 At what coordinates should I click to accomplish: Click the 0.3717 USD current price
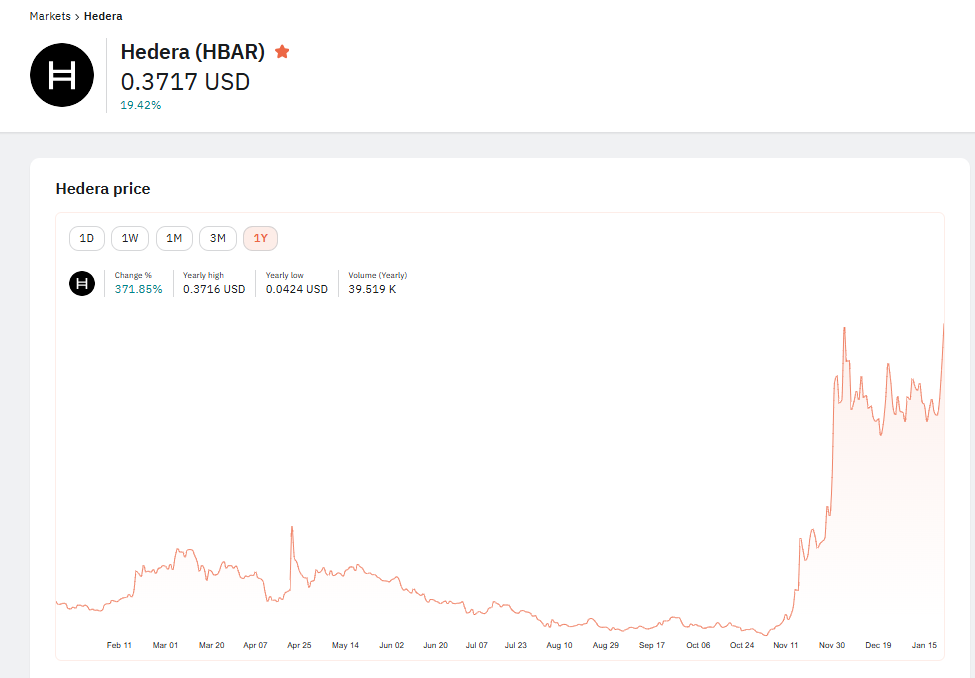[x=185, y=81]
